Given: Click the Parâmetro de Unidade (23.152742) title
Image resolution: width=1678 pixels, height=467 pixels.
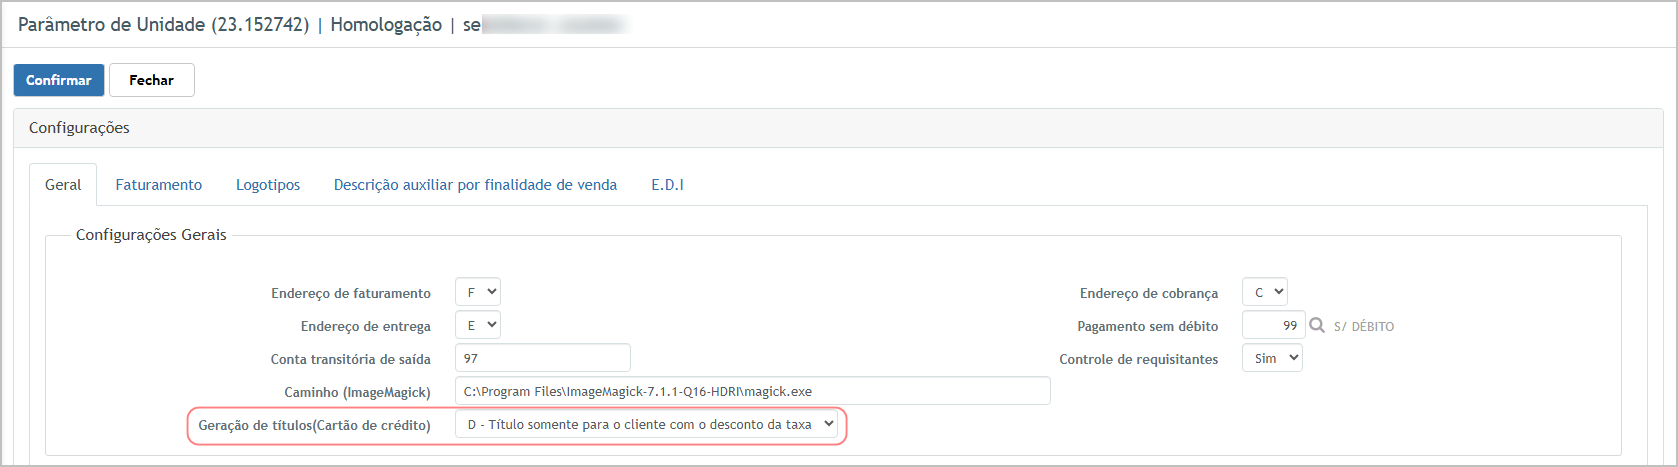Looking at the screenshot, I should (164, 25).
